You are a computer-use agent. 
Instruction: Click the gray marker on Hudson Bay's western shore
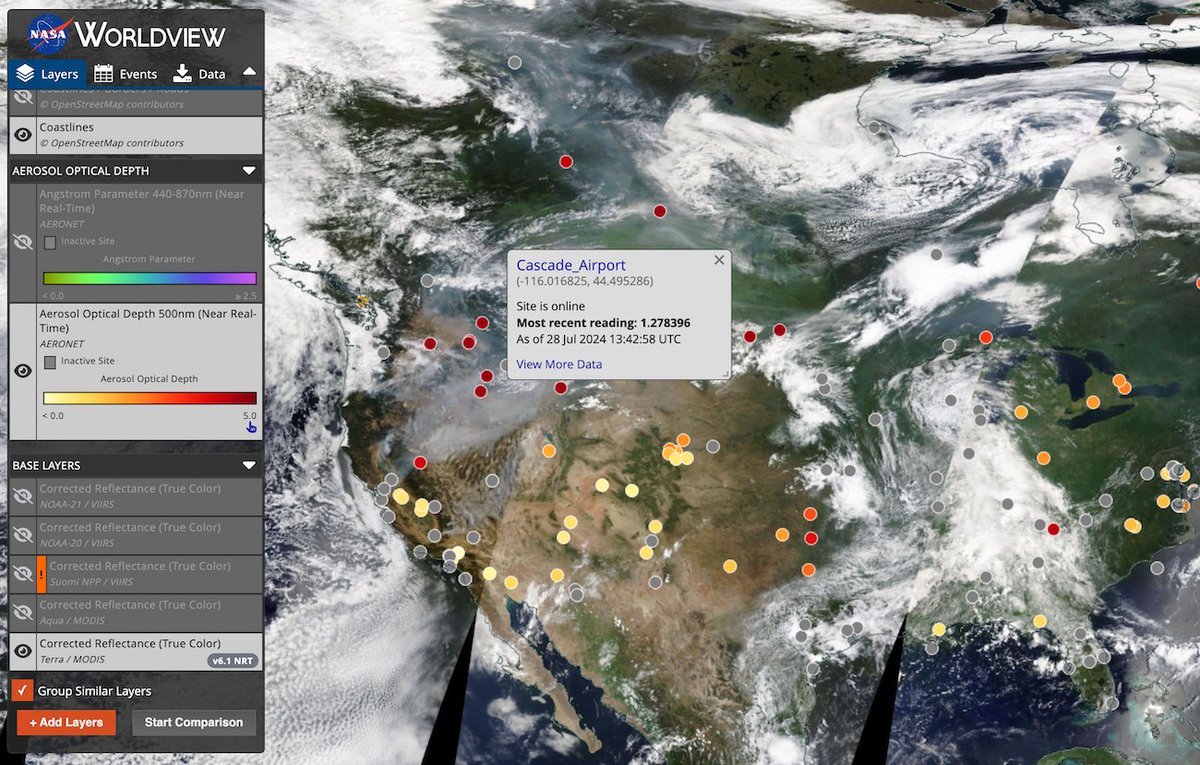coord(874,127)
